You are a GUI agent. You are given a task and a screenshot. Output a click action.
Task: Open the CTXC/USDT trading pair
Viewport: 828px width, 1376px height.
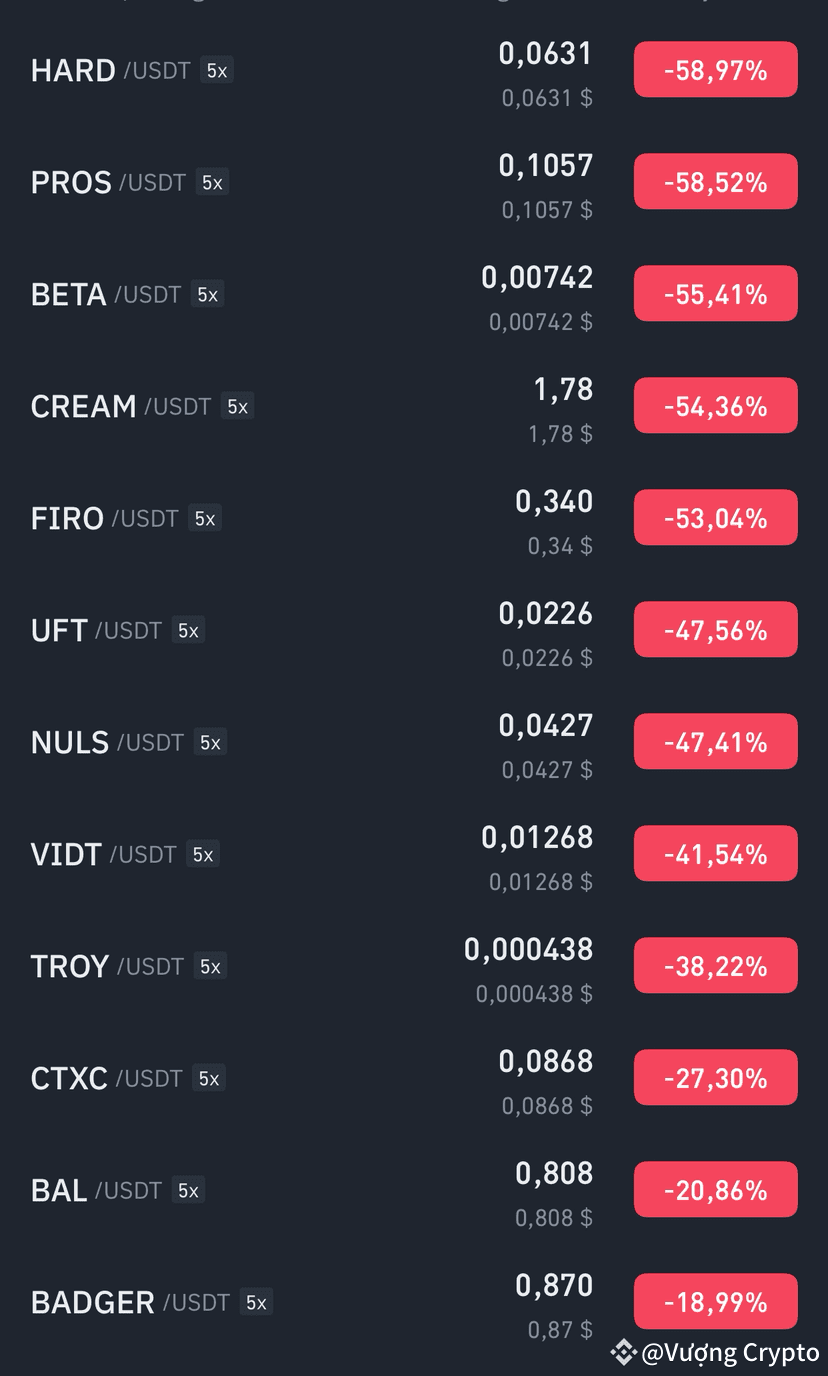point(414,1078)
